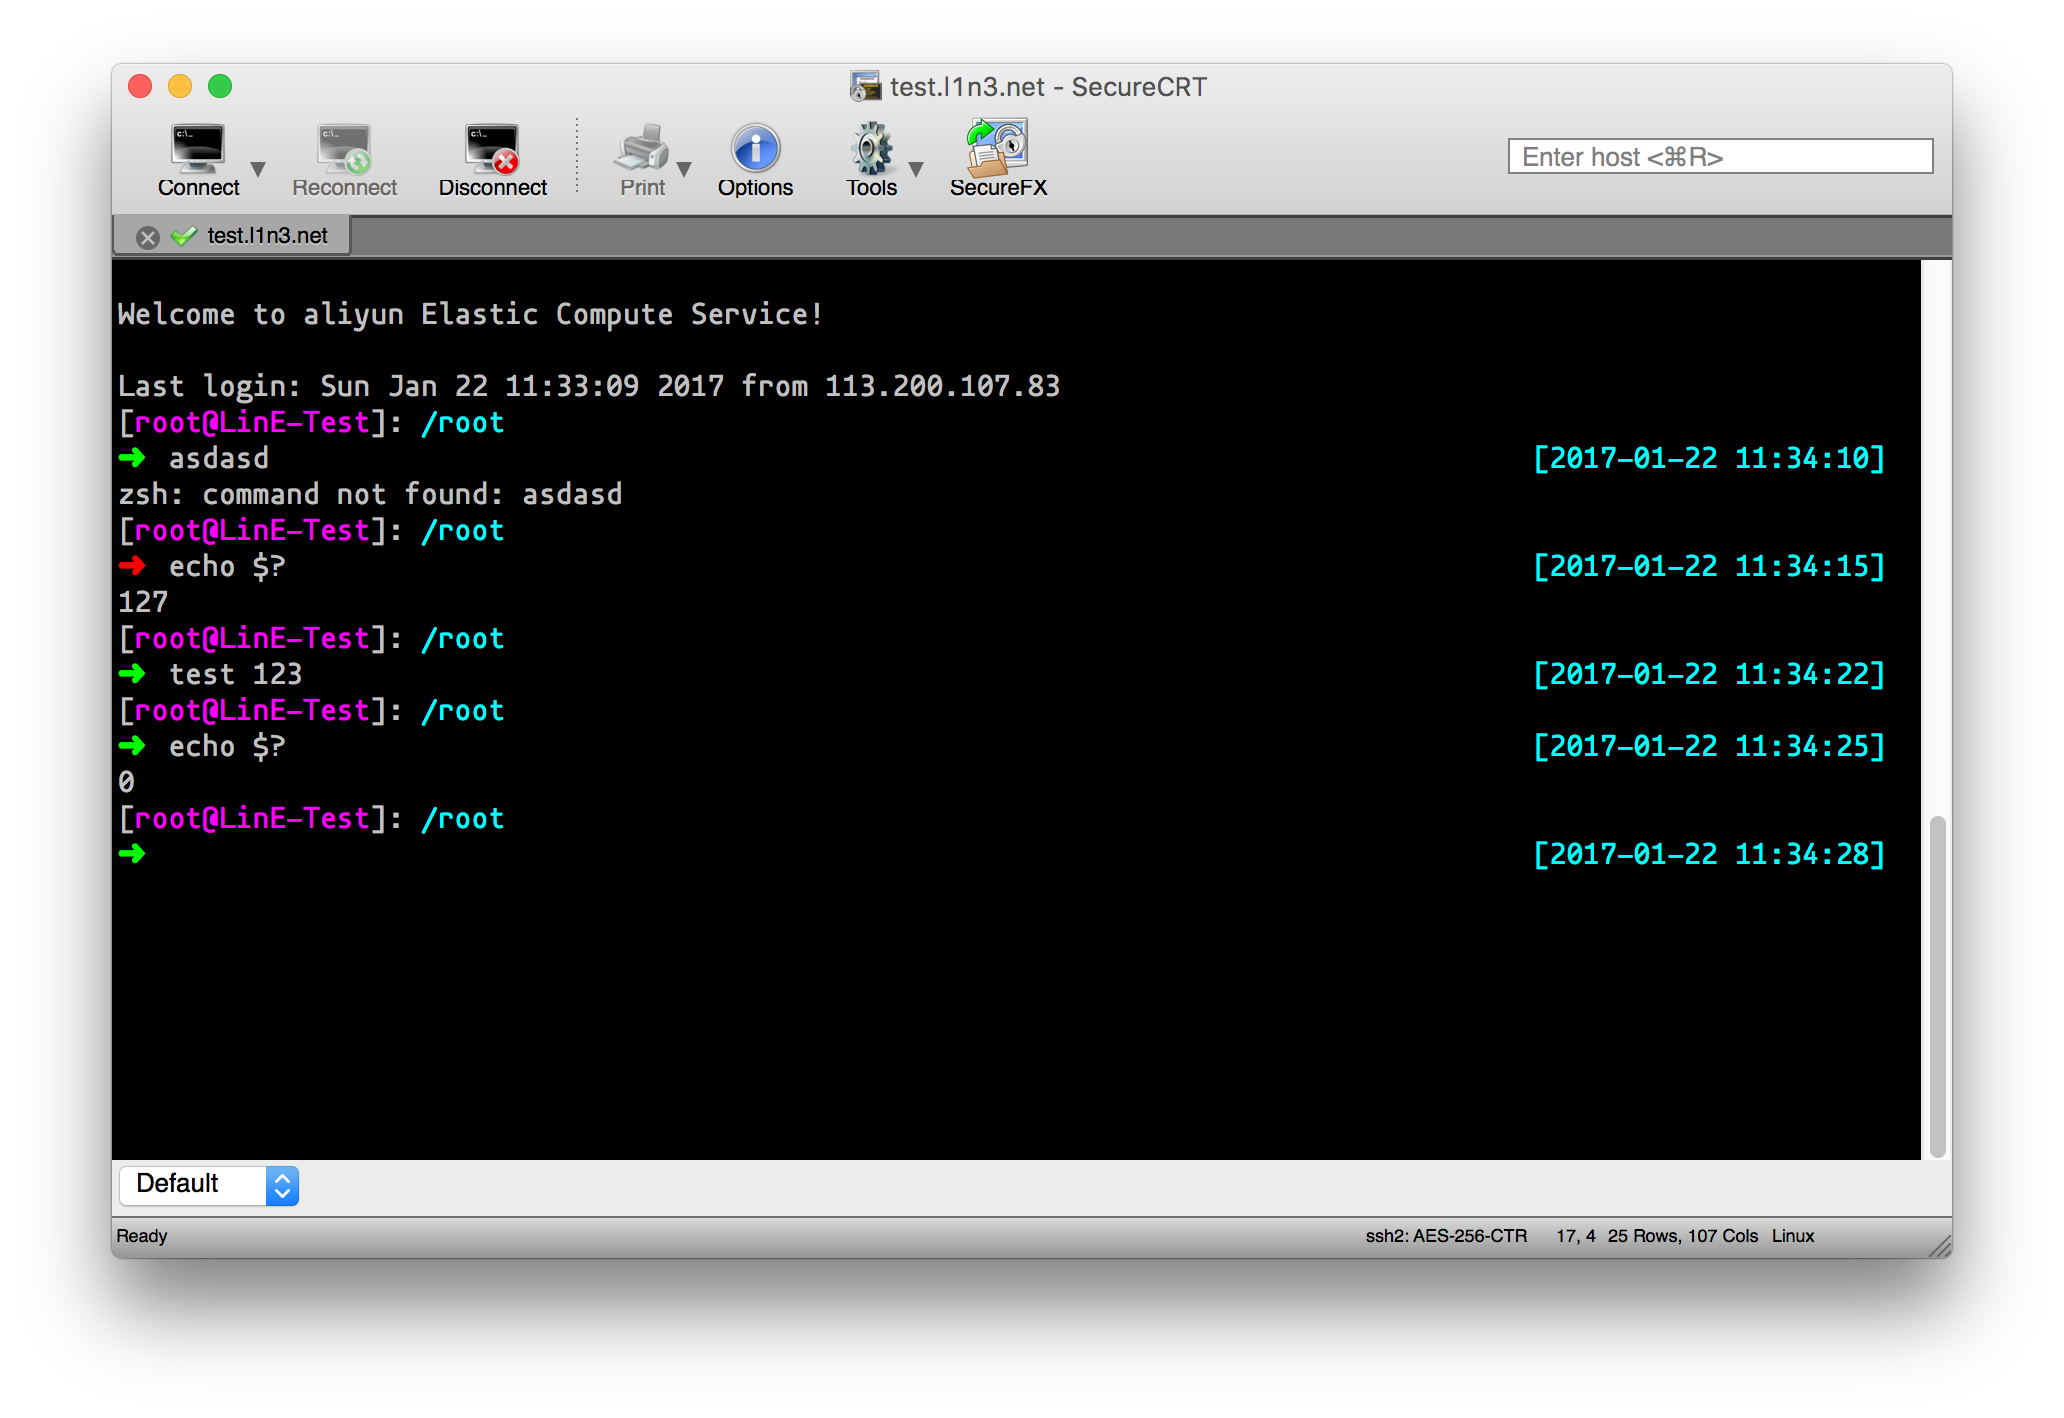Expand the Print dropdown arrow
This screenshot has width=2064, height=1418.
tap(685, 168)
